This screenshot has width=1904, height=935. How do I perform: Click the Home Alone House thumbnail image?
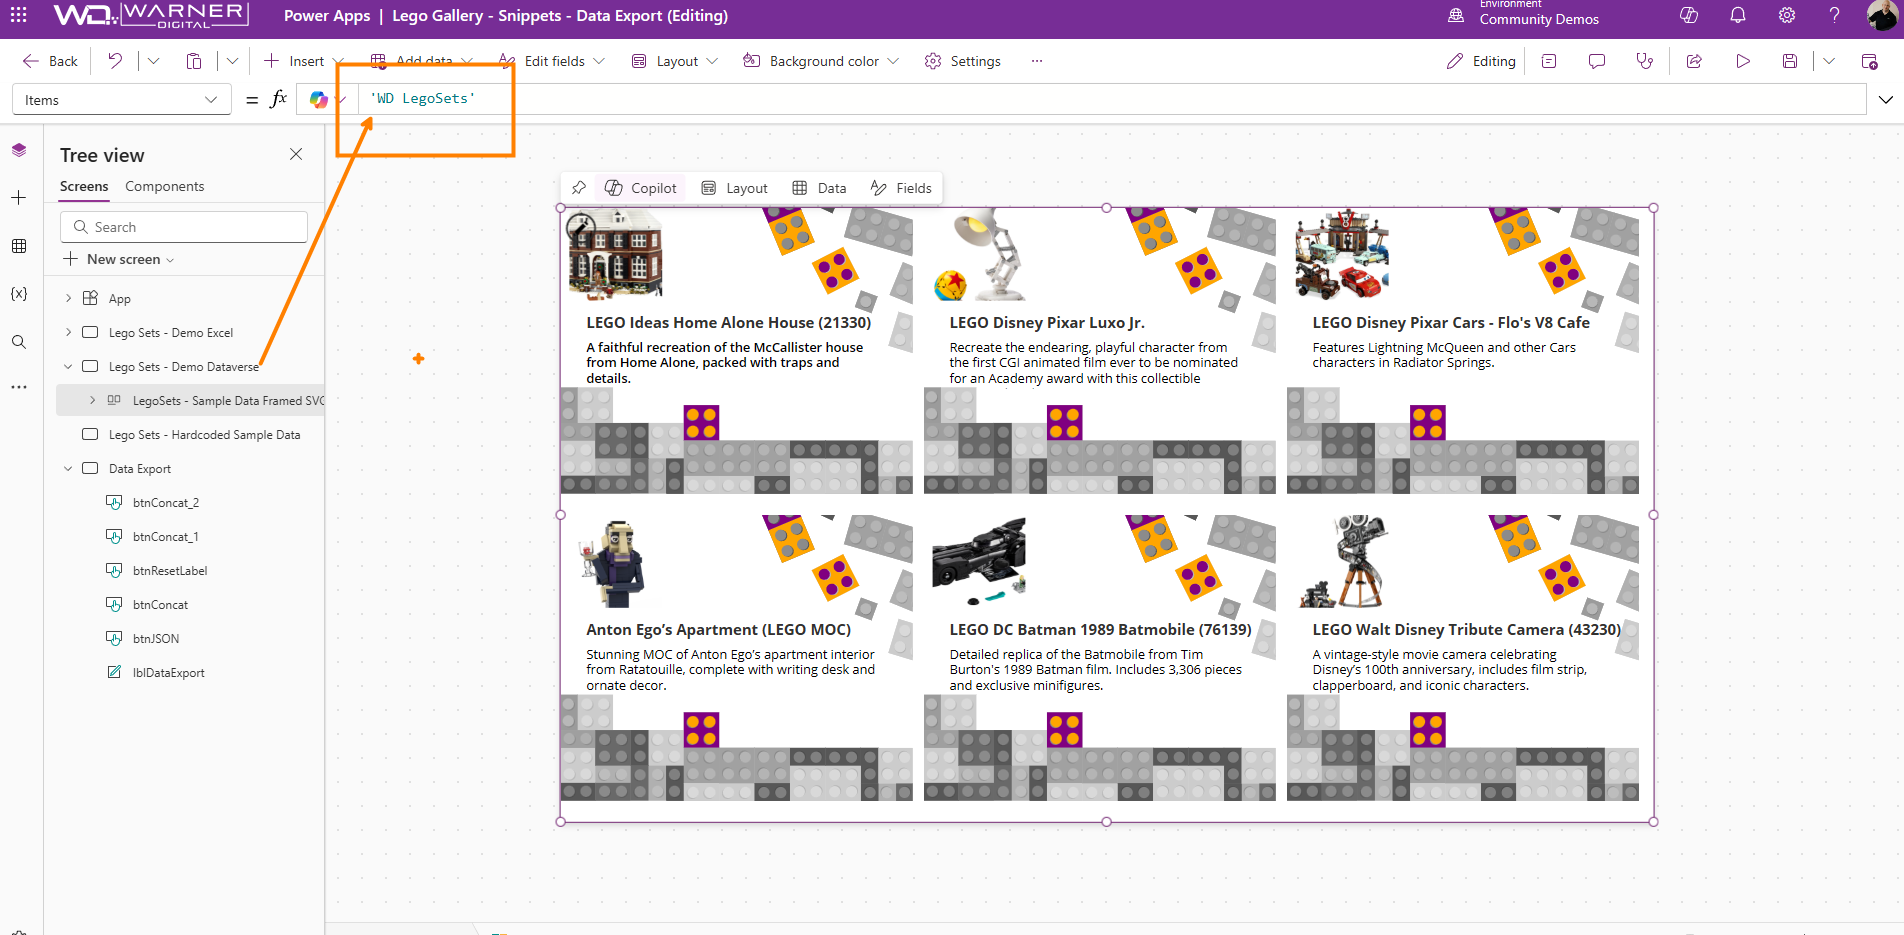(x=615, y=255)
